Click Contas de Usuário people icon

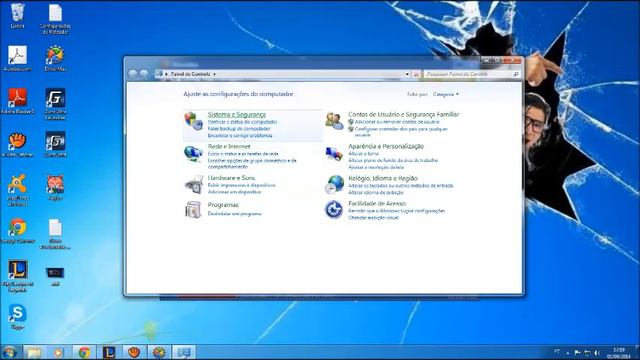tap(334, 121)
